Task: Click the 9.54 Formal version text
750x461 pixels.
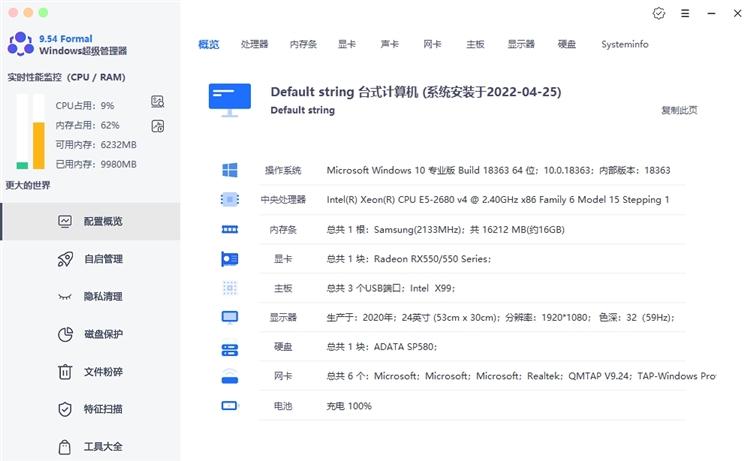Action: click(x=66, y=39)
